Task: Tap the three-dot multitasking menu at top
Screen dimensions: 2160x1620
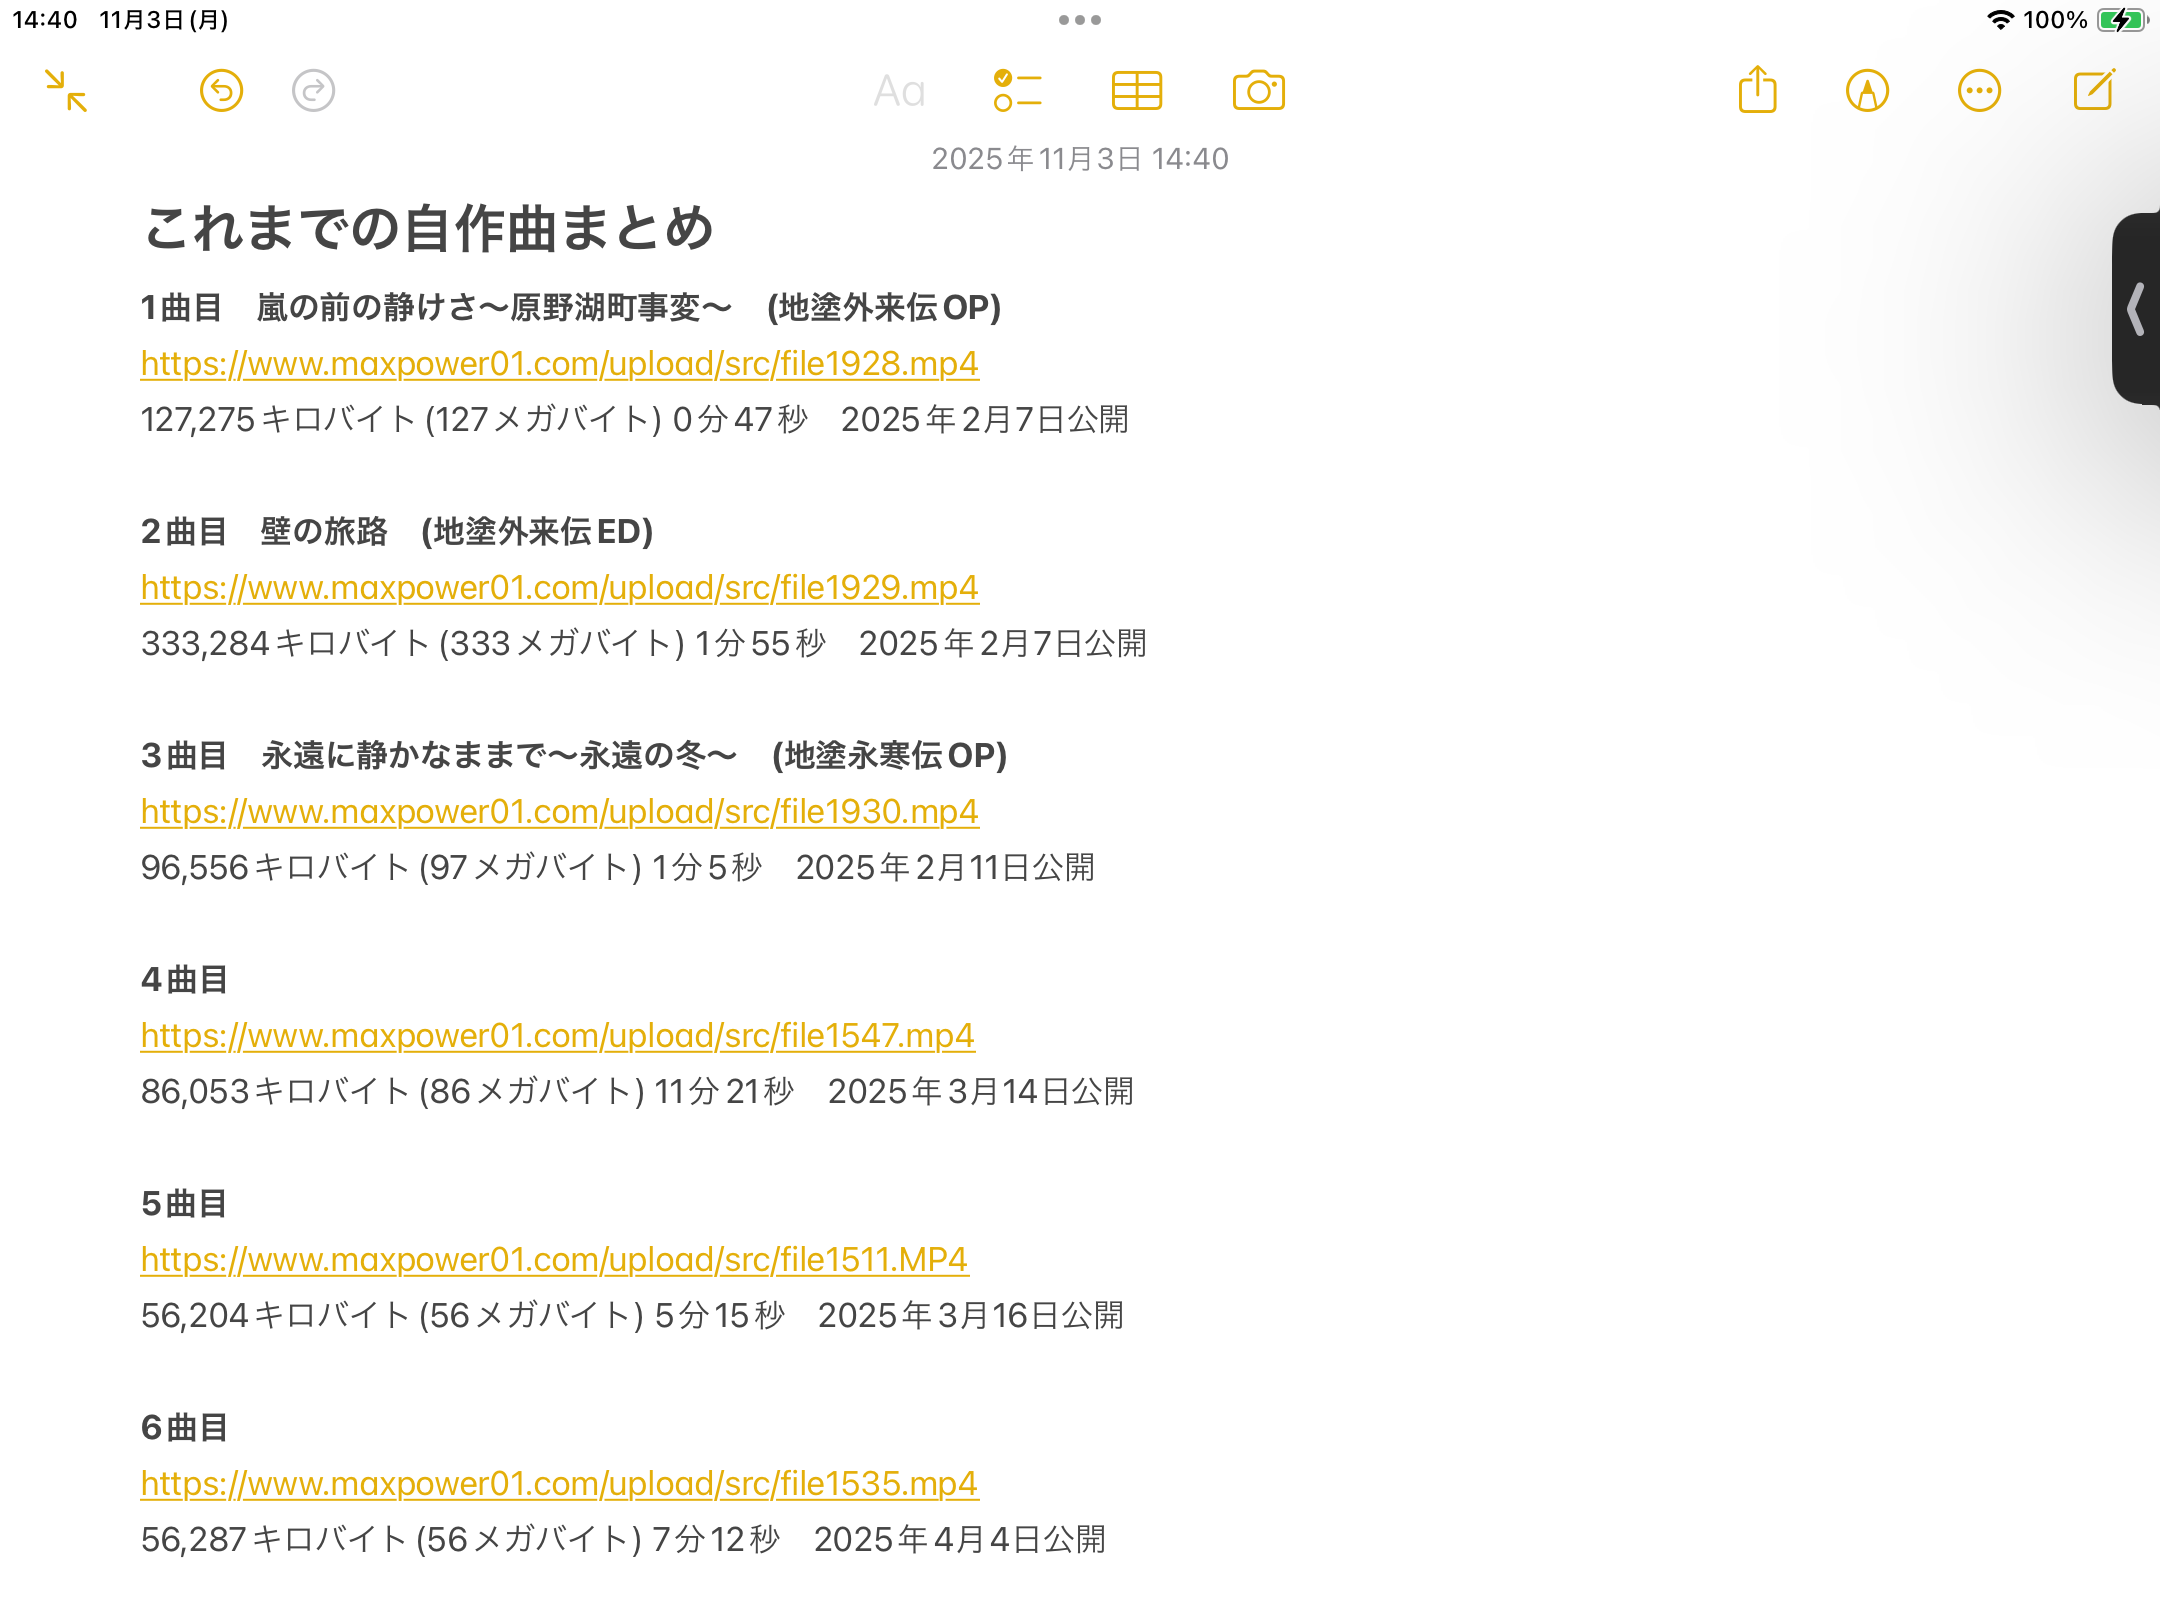Action: tap(1079, 20)
